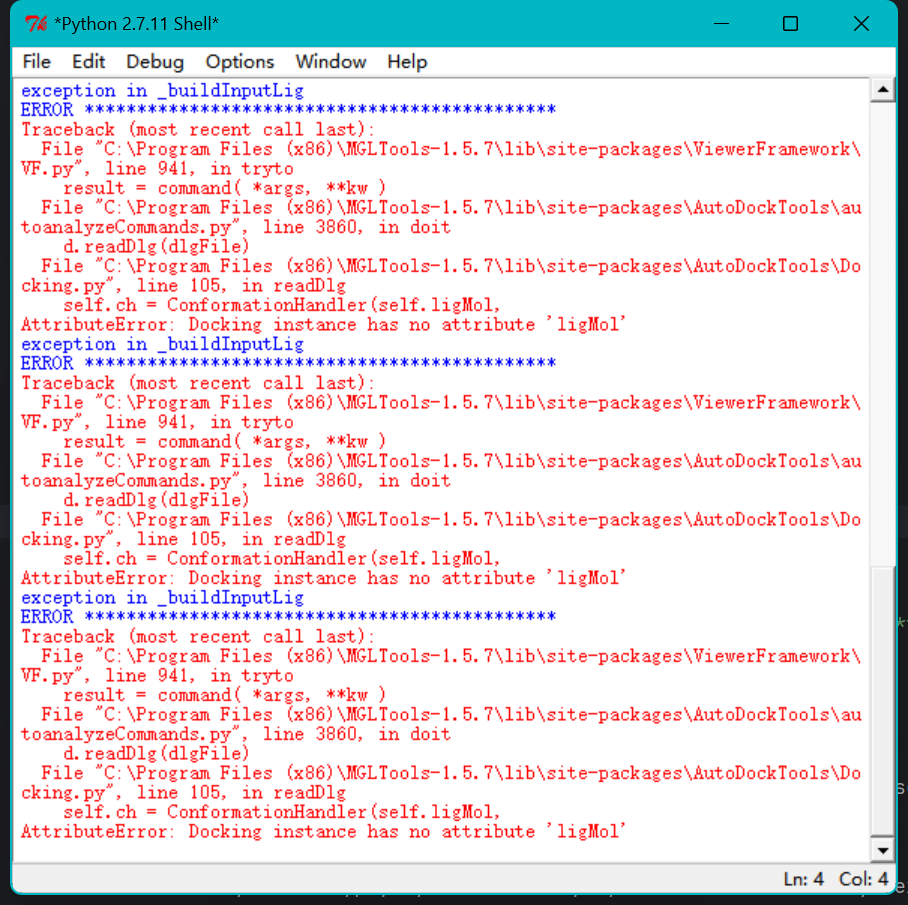Click the Col: 4 status indicator
Screen dimensions: 908x905
click(x=863, y=879)
